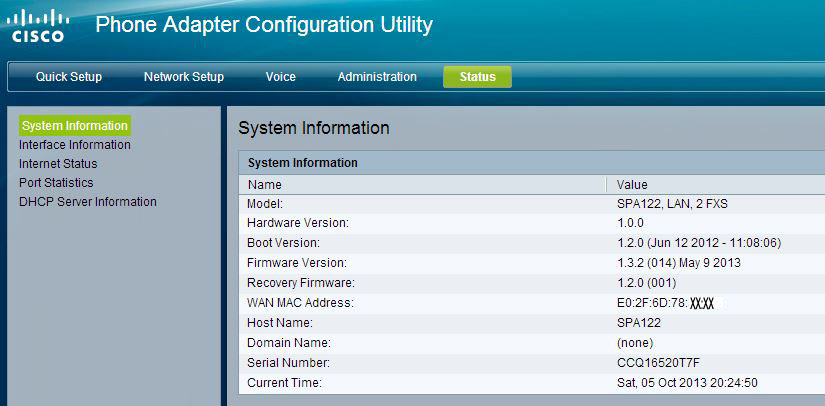The width and height of the screenshot is (825, 406).
Task: Click the Cisco logo
Action: [x=38, y=26]
